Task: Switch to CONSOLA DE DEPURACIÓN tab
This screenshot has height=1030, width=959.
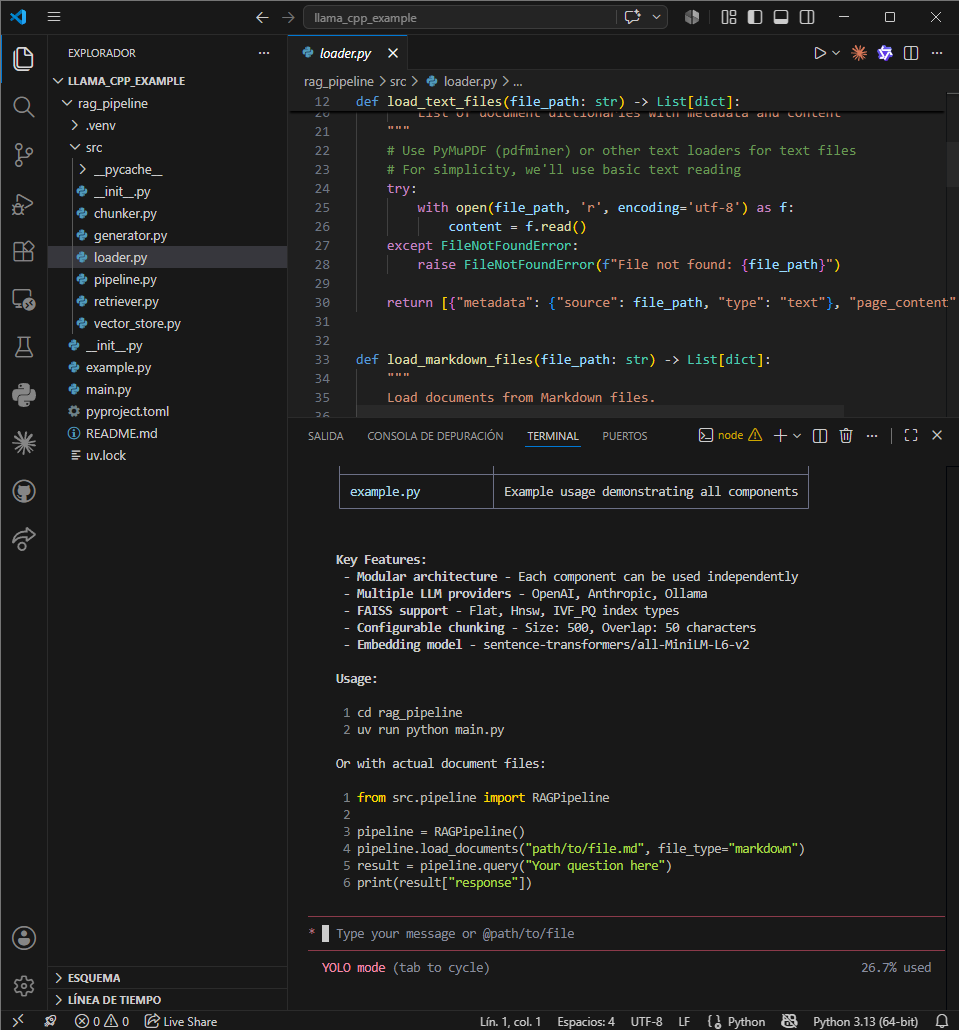Action: (435, 436)
